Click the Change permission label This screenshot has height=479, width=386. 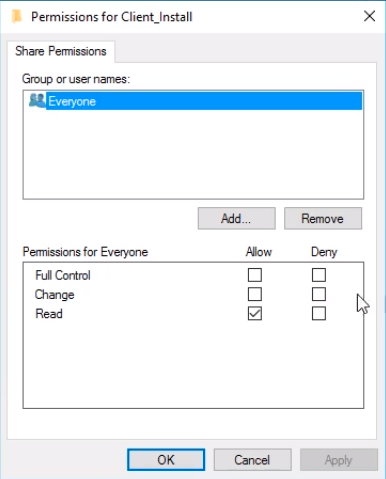[54, 295]
